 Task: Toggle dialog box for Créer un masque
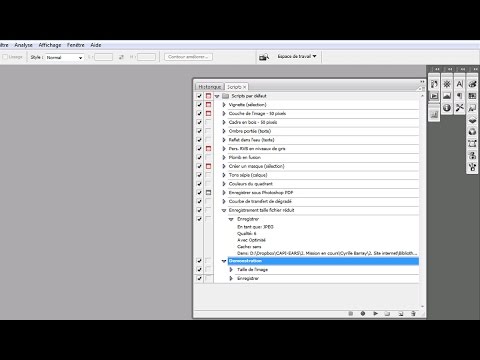(x=208, y=166)
